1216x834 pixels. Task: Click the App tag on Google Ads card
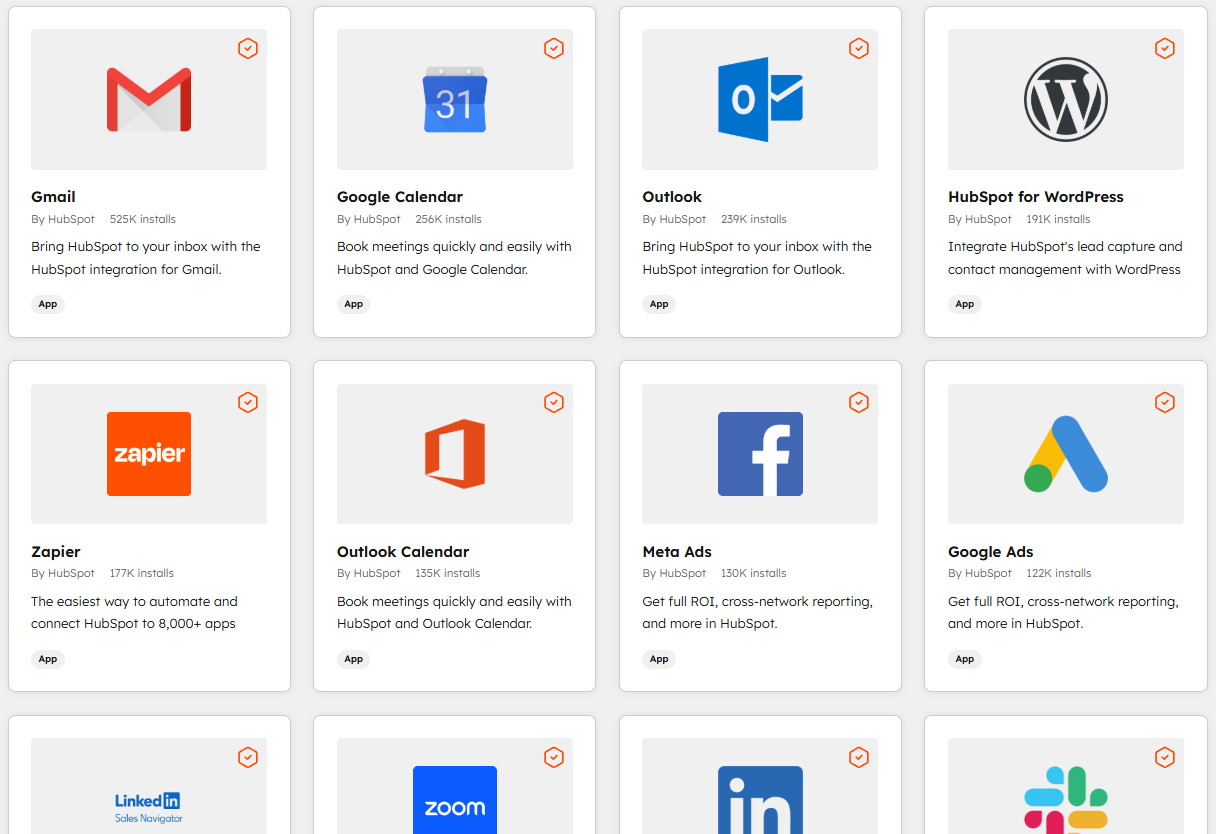[x=965, y=659]
